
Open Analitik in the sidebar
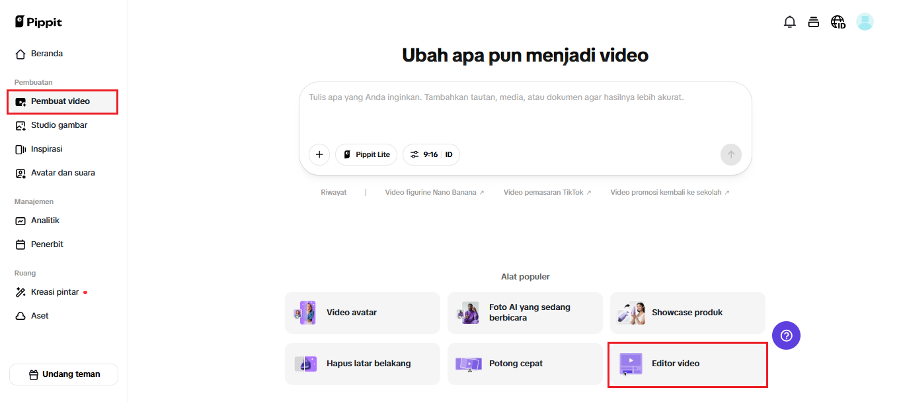46,220
